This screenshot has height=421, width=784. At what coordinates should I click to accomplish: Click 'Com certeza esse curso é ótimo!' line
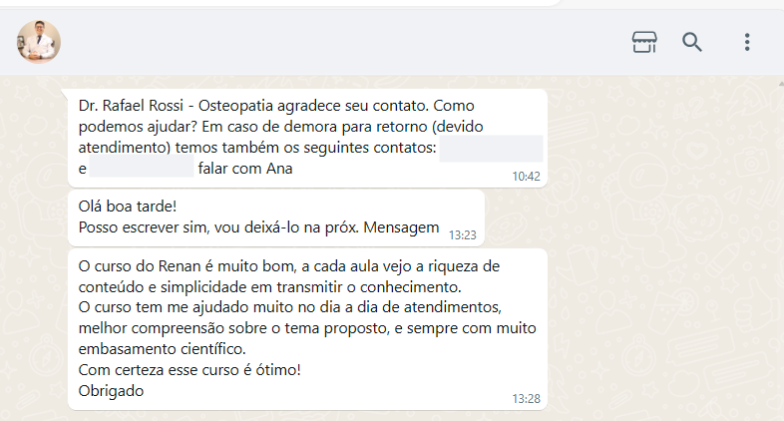[190, 370]
